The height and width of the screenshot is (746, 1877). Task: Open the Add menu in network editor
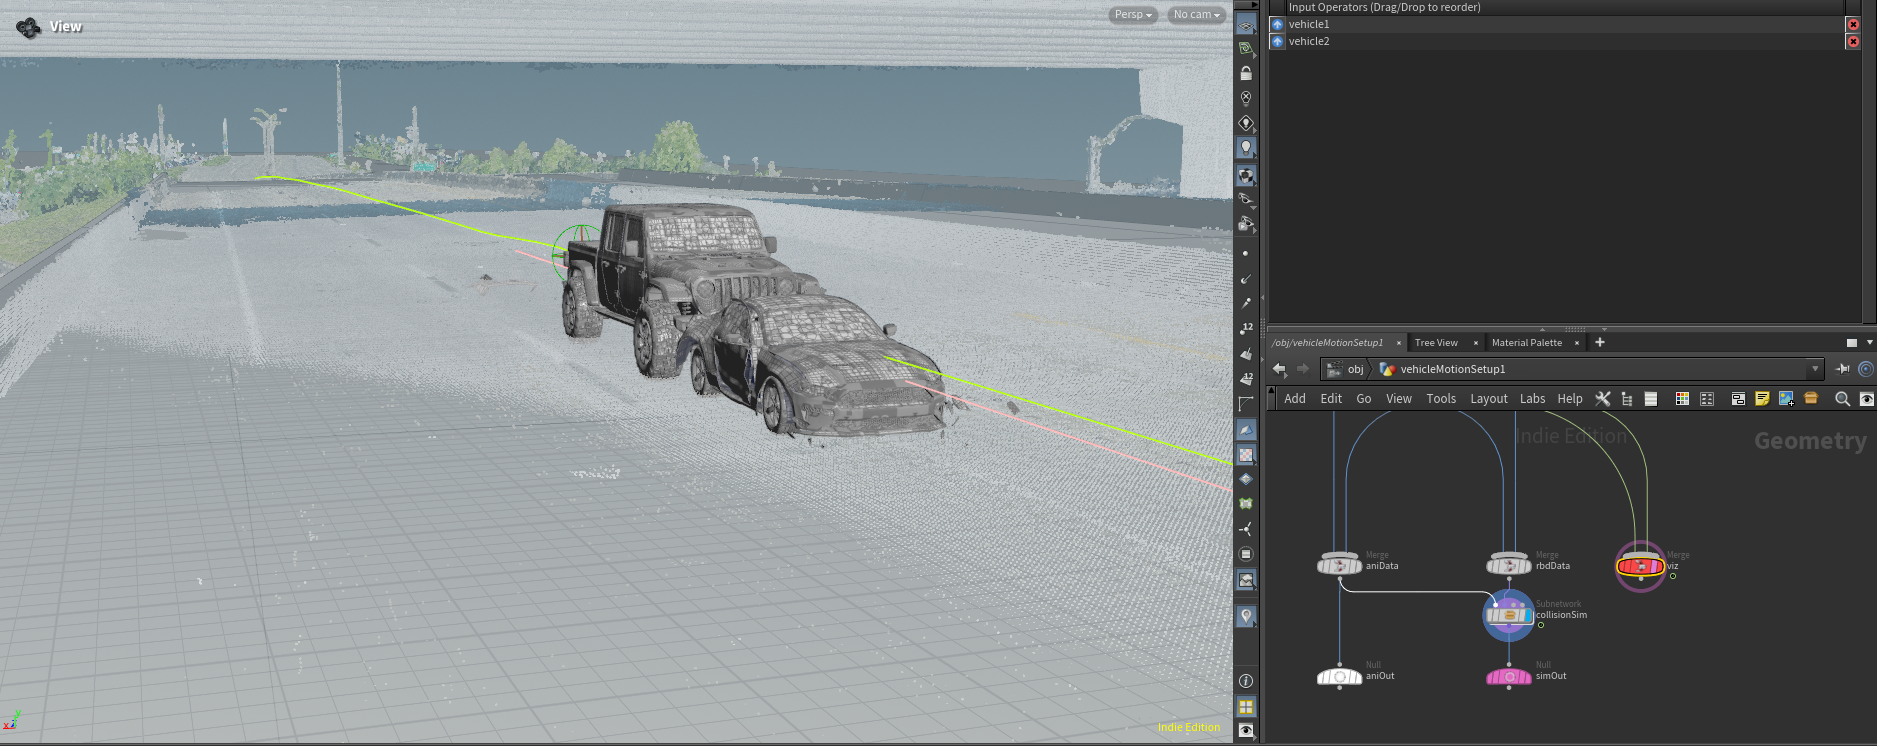(x=1295, y=398)
